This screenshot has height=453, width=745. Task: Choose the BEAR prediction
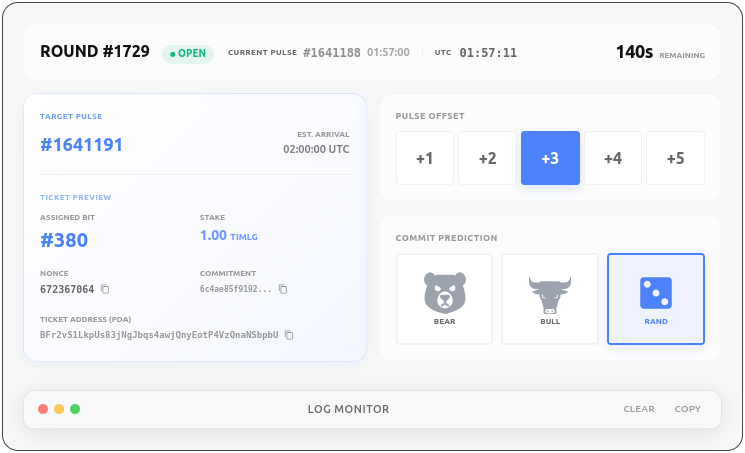tap(444, 299)
